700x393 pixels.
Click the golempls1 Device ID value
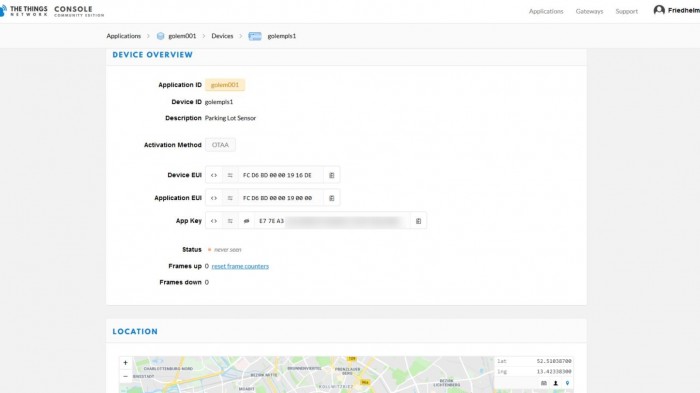[x=219, y=102]
